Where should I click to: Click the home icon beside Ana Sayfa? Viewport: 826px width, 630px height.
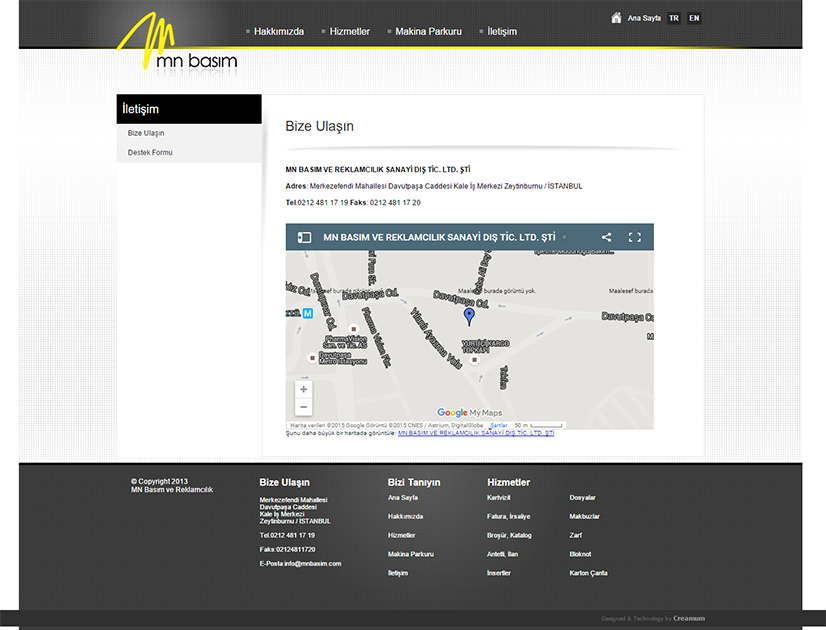point(616,17)
